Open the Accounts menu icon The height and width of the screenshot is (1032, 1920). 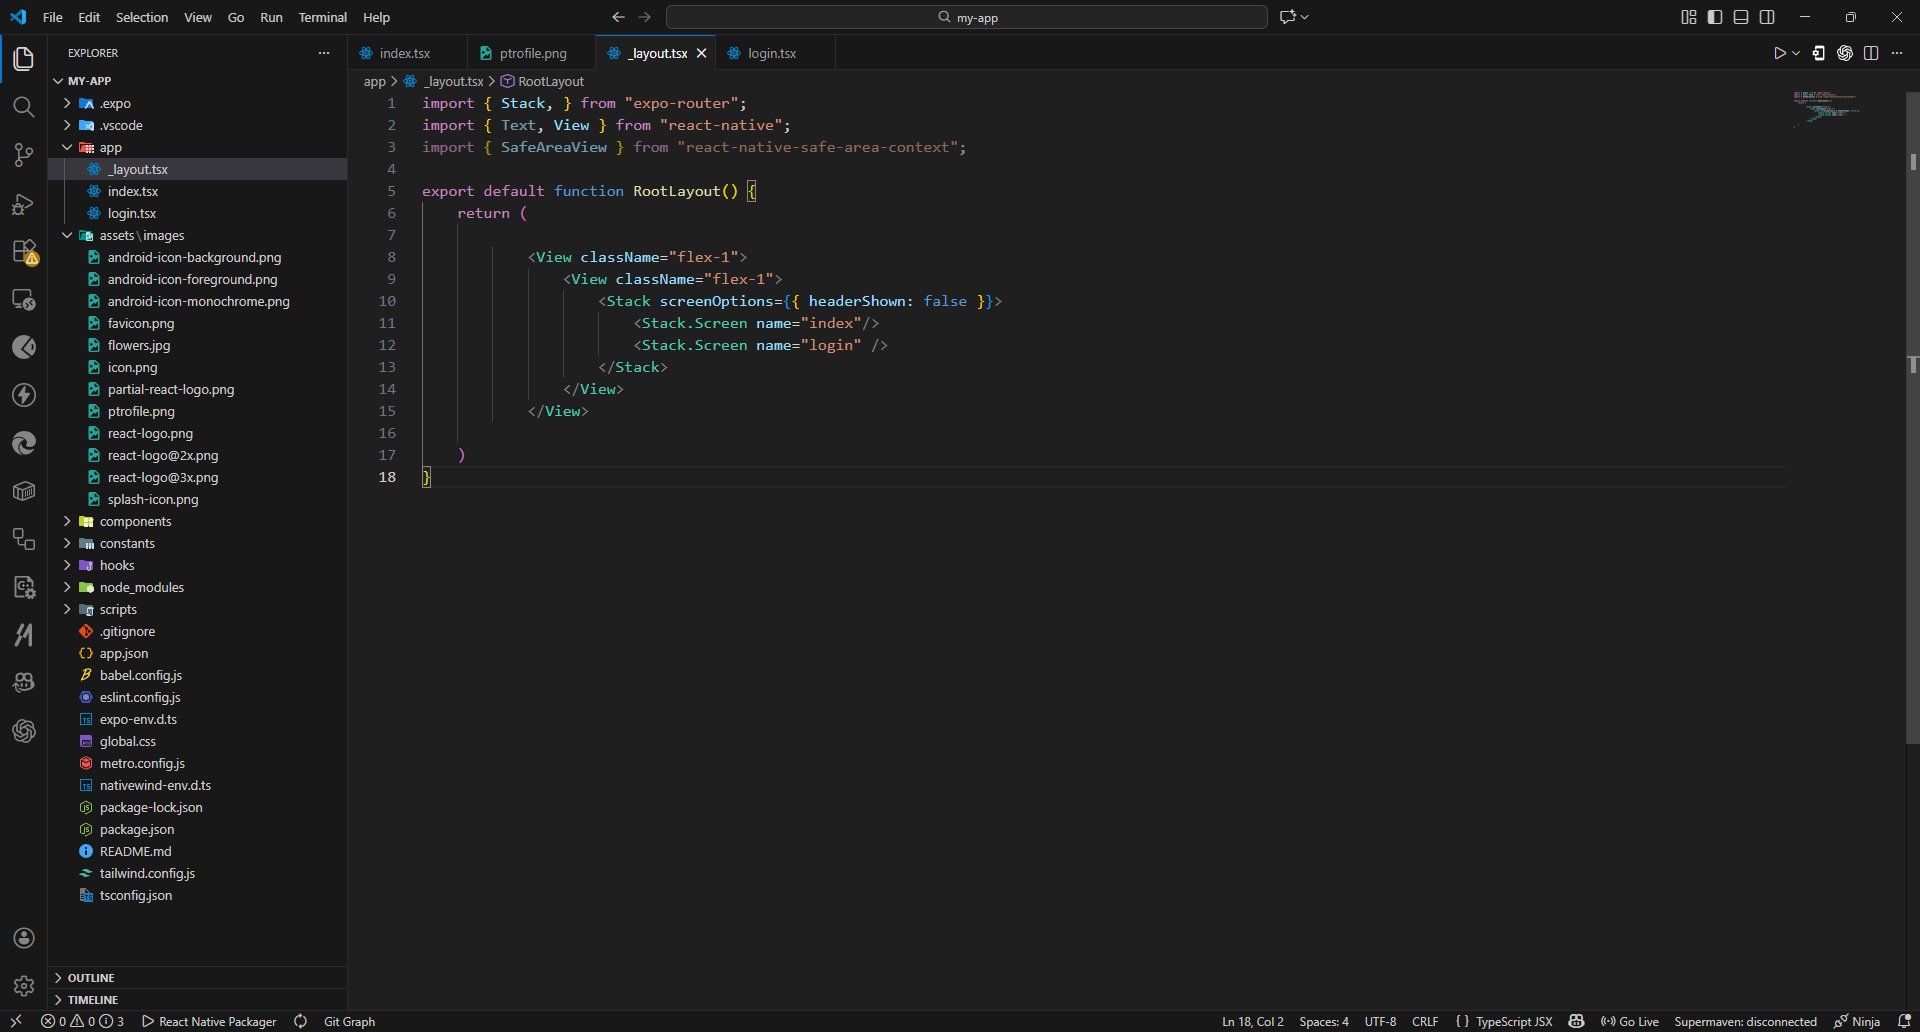click(24, 938)
